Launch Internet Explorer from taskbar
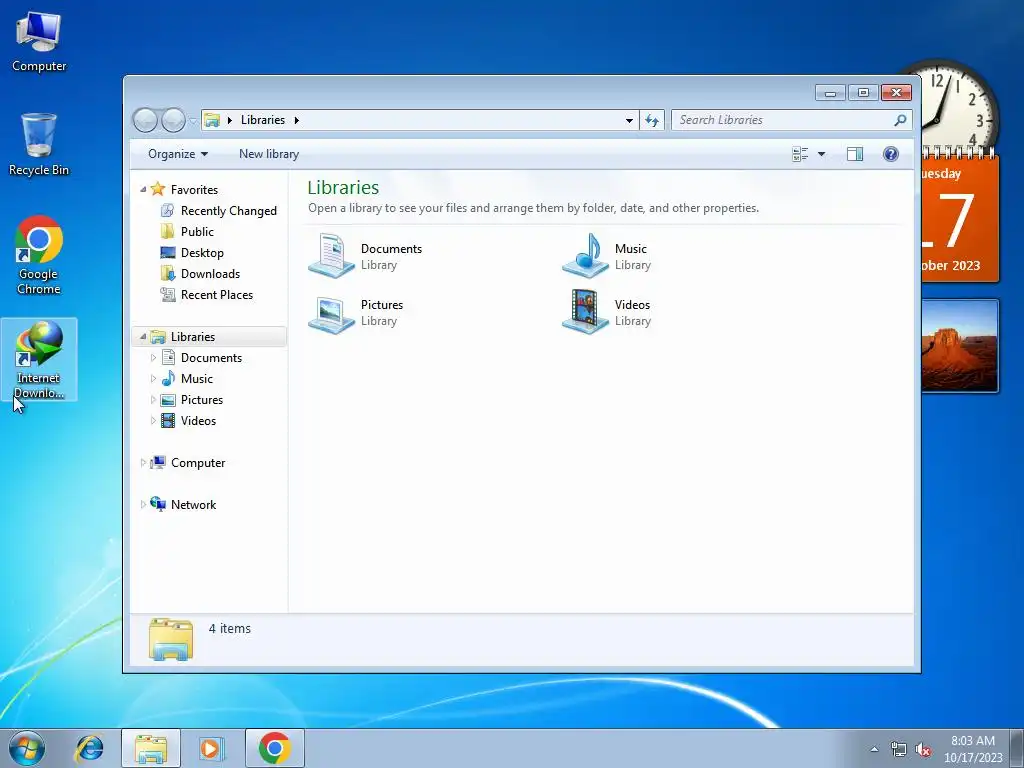The width and height of the screenshot is (1024, 768). click(89, 748)
